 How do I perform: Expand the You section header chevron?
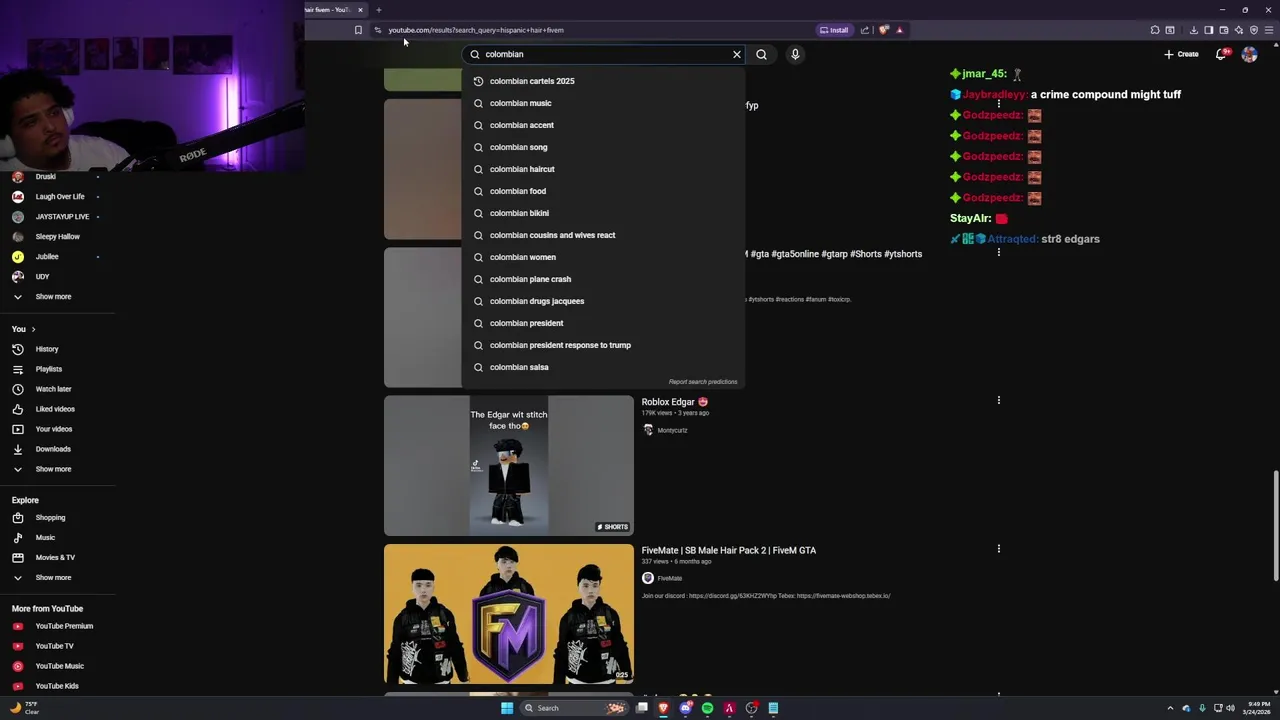pyautogui.click(x=33, y=329)
